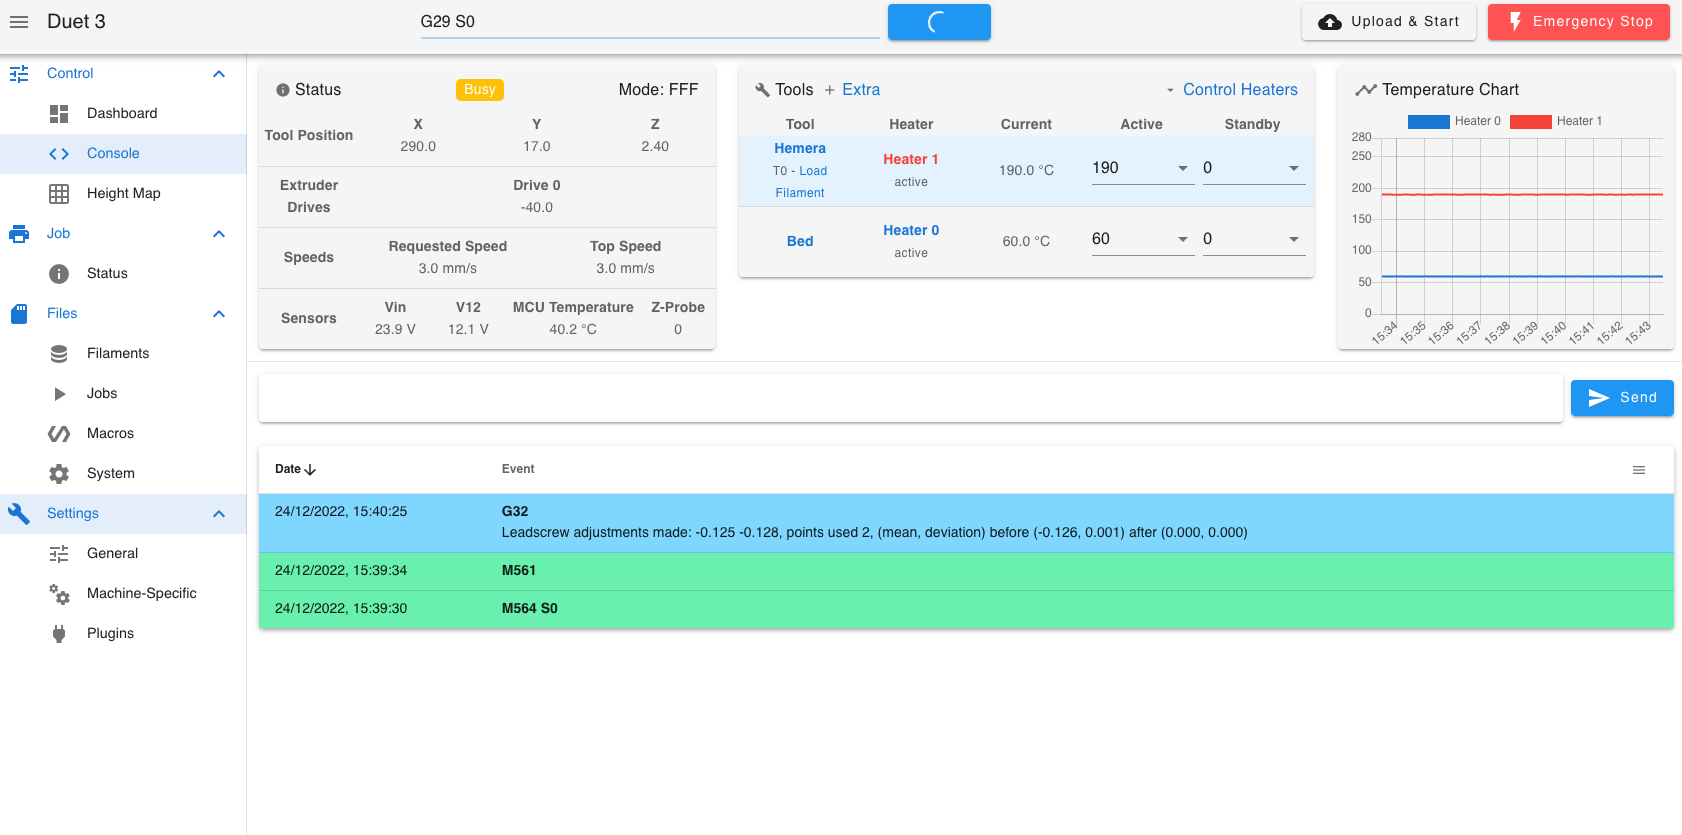The width and height of the screenshot is (1682, 835).
Task: Click the Macros icon
Action: [59, 434]
